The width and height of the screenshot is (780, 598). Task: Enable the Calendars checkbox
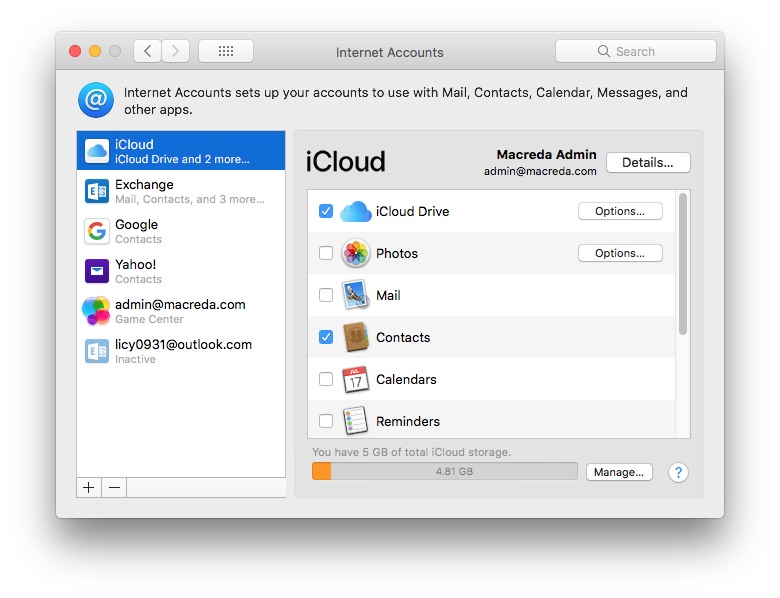[x=326, y=379]
